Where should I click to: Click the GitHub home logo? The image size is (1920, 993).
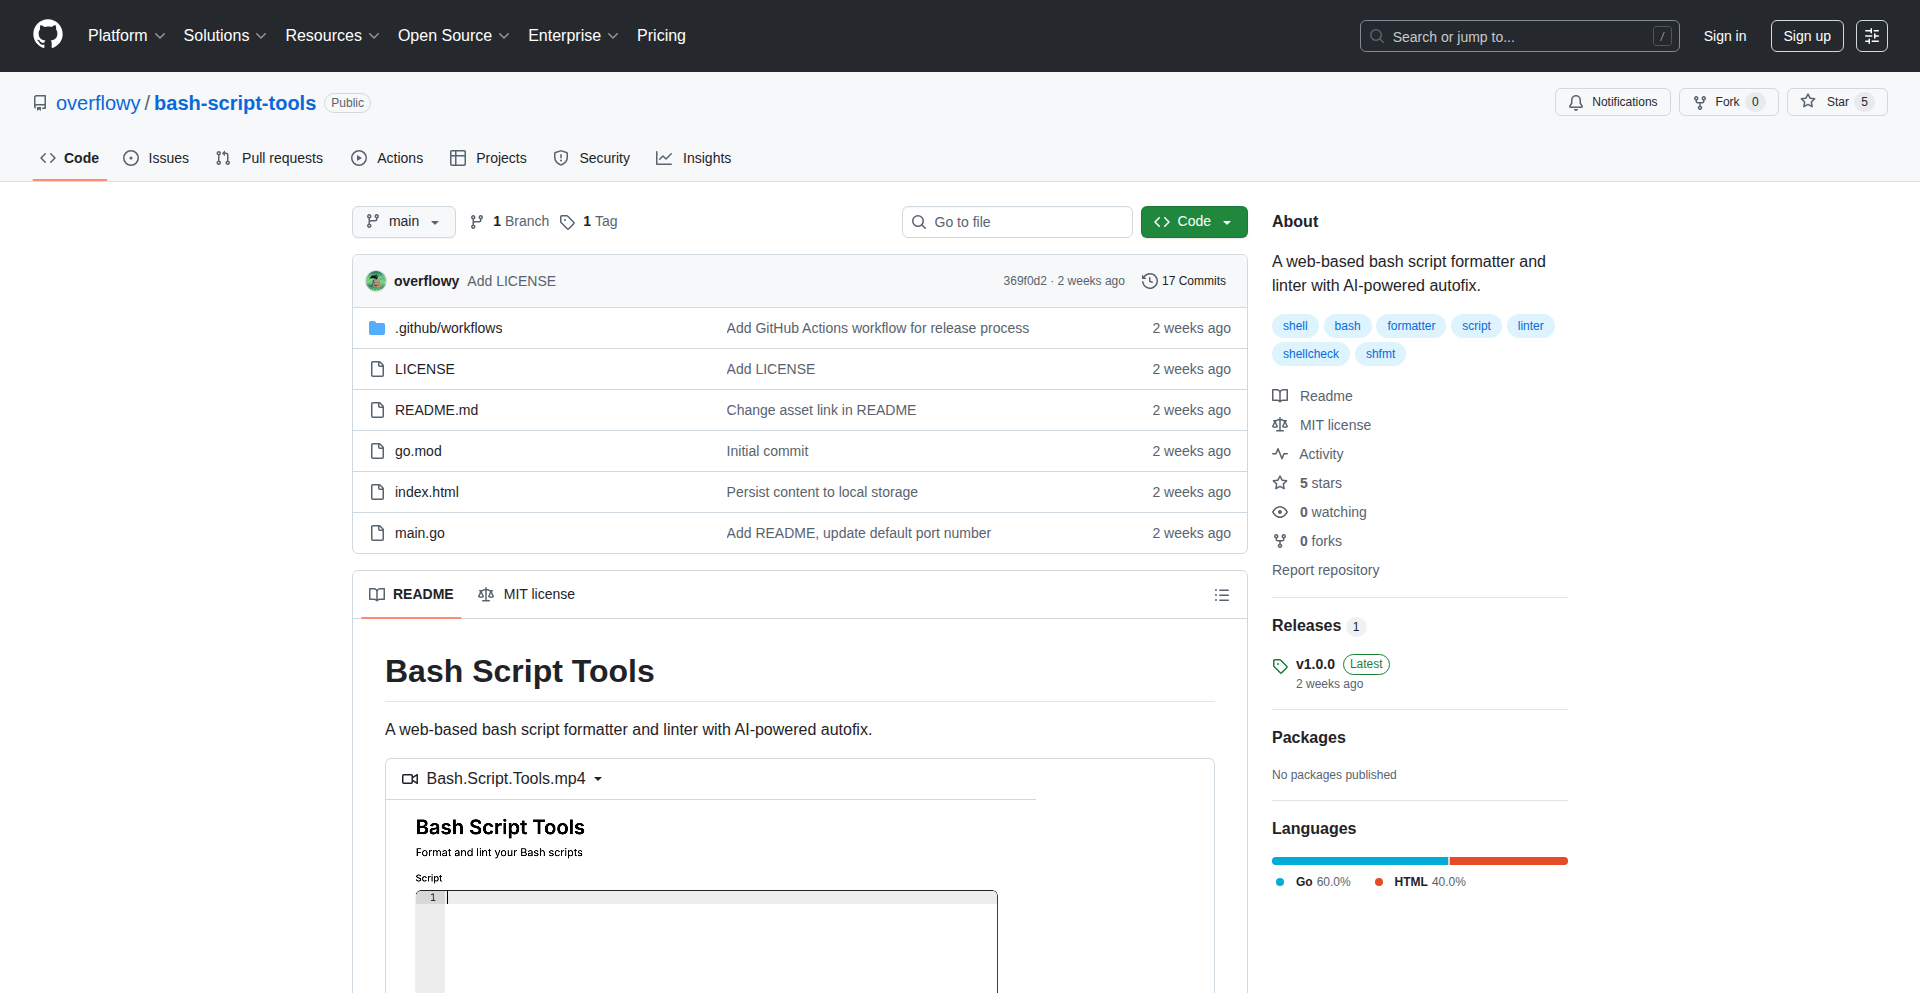pyautogui.click(x=46, y=35)
